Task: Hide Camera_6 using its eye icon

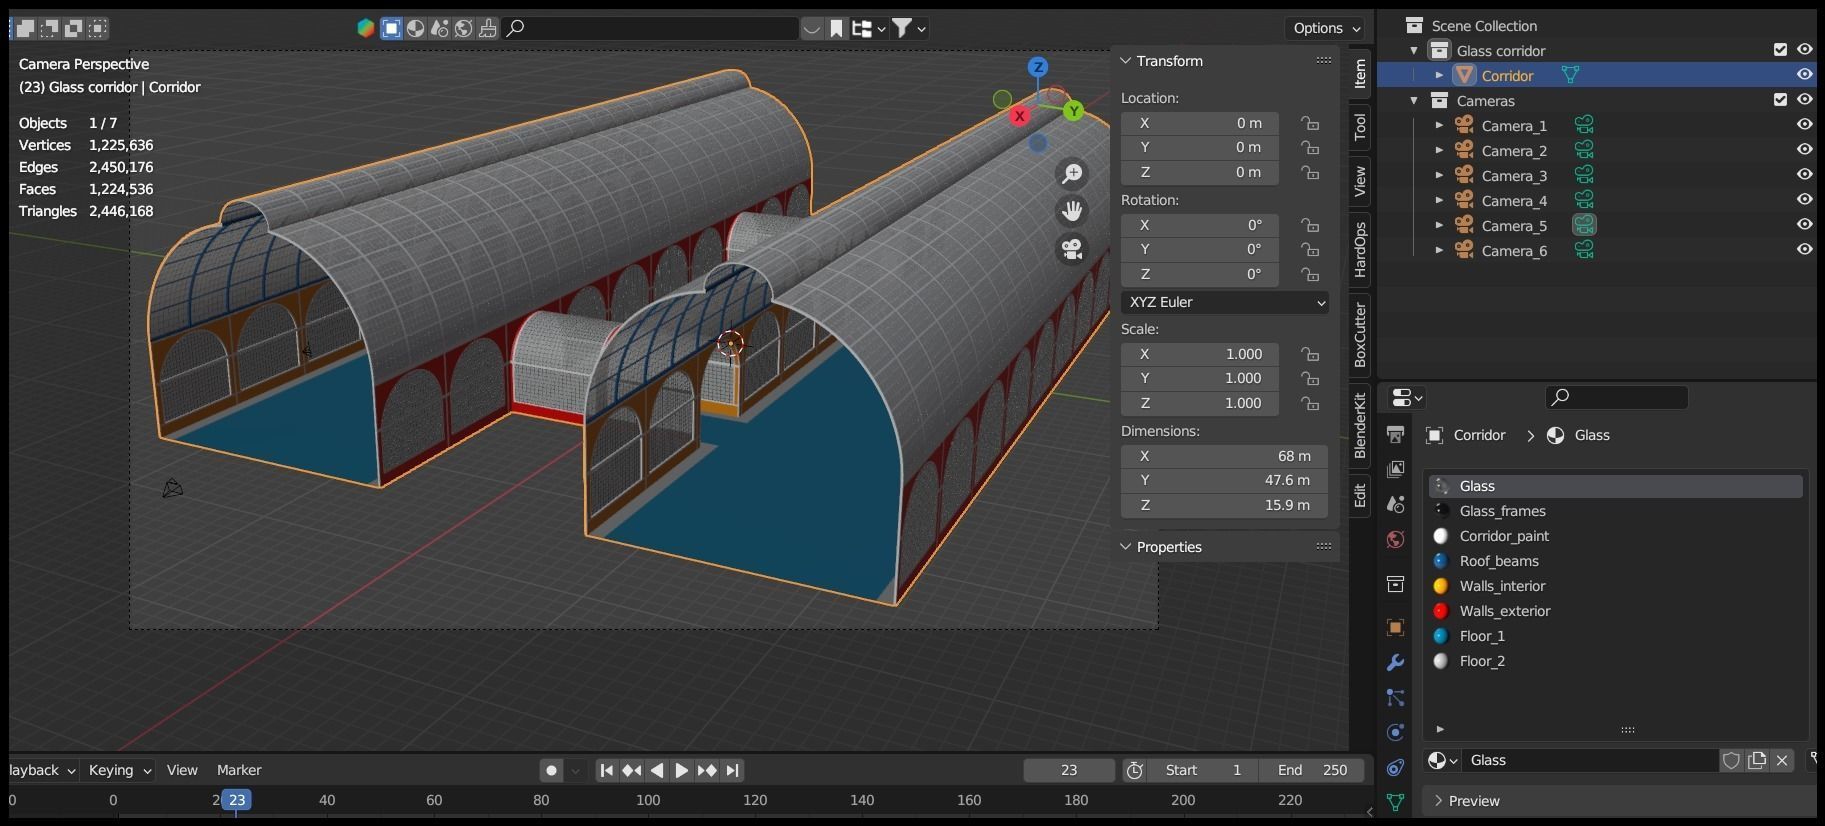Action: click(1804, 249)
